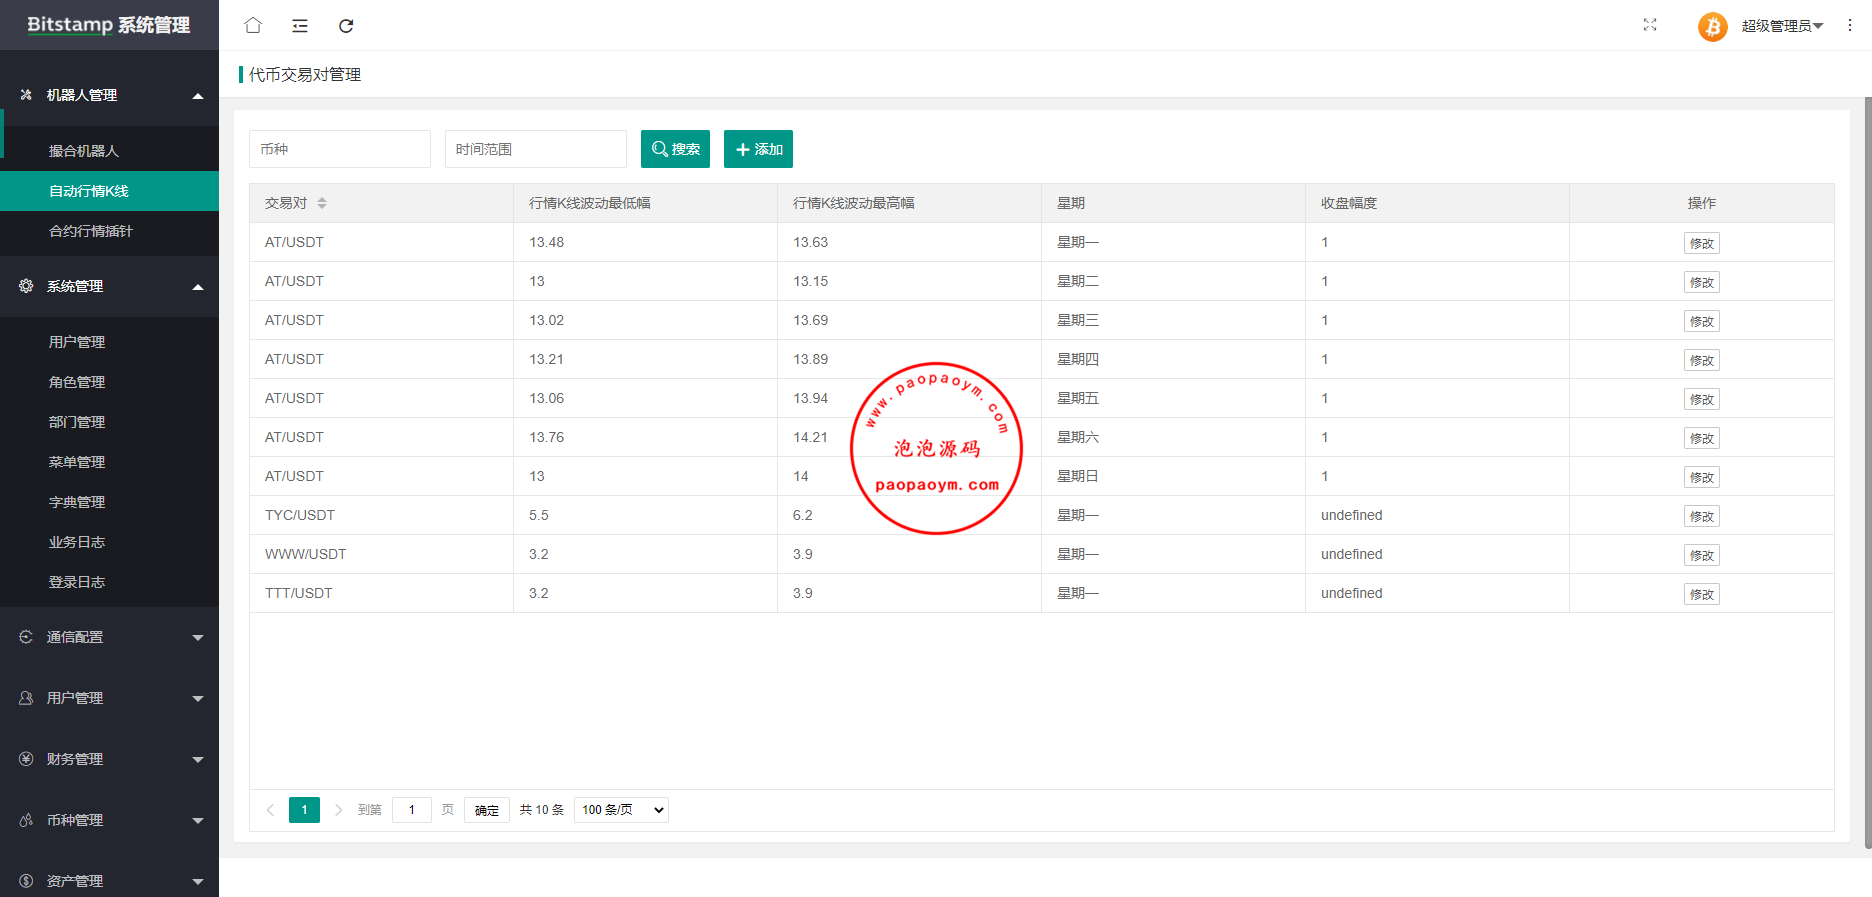Open the vertical three-dot more menu
Screen dimensions: 1872x897
coord(1850,25)
